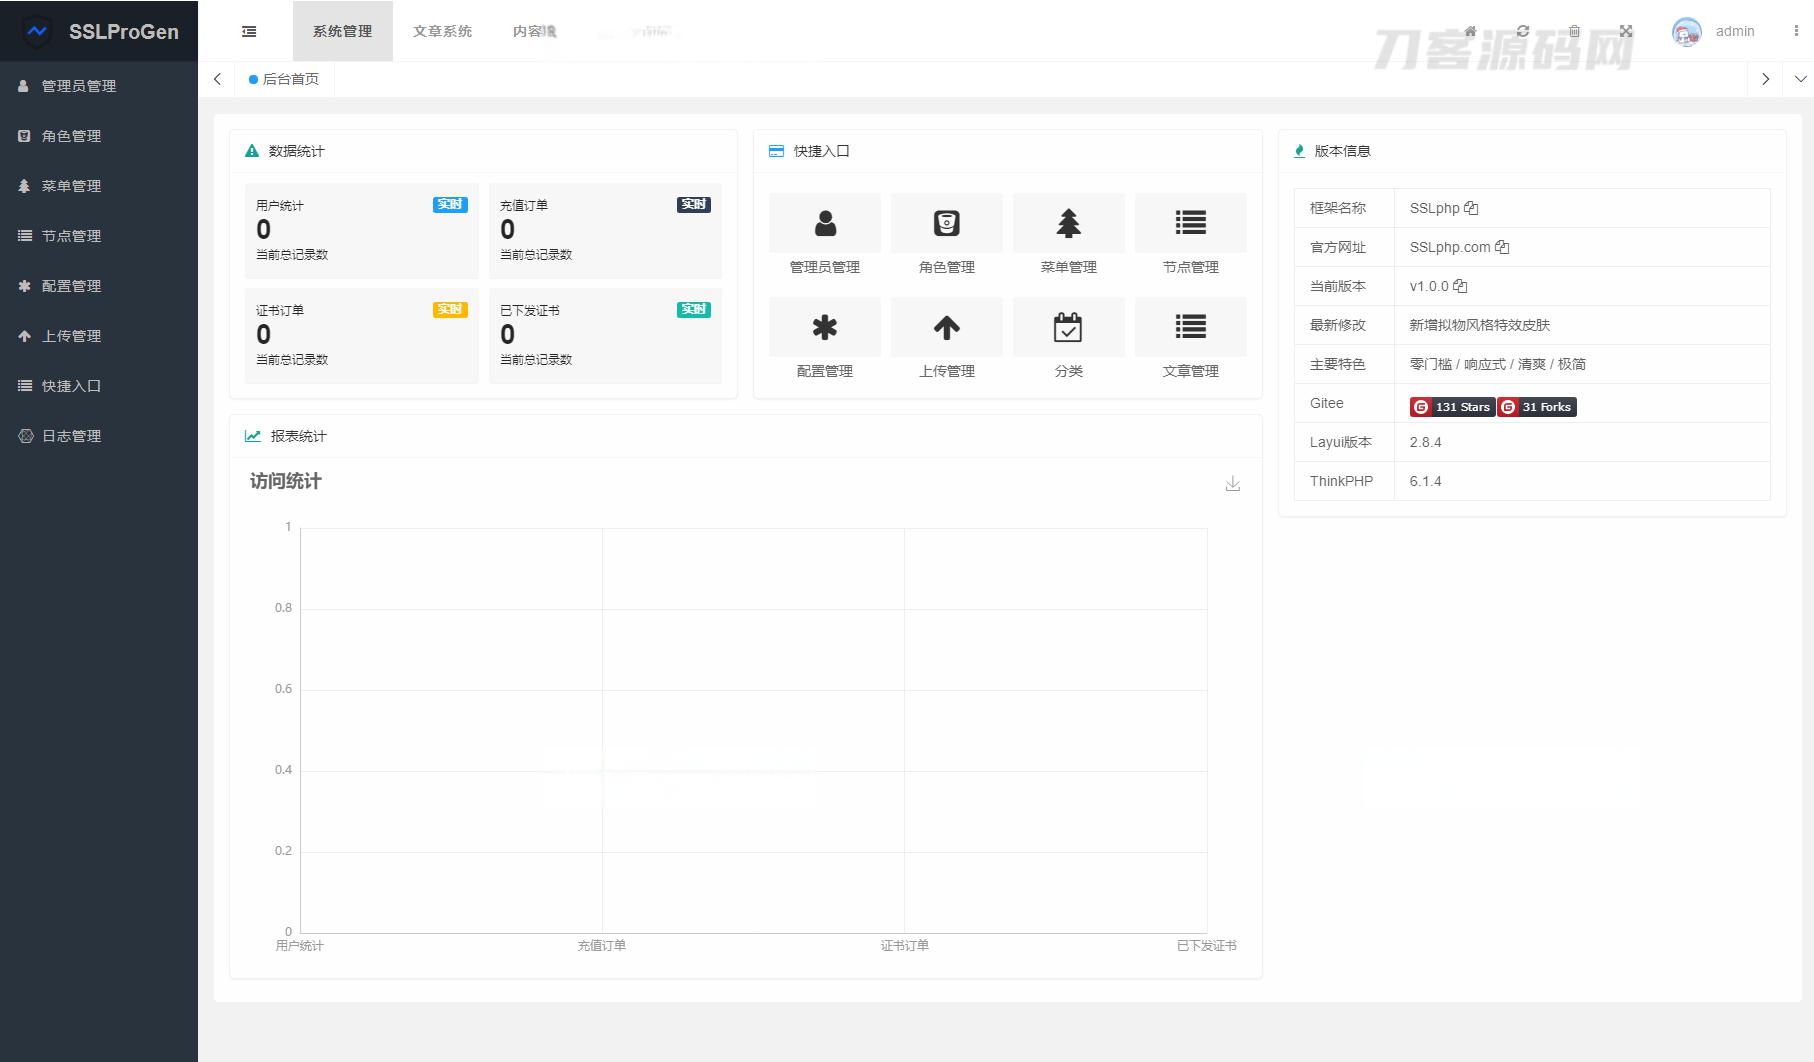Viewport: 1814px width, 1062px height.
Task: Enter fullscreen with the expand icon
Action: click(1626, 31)
